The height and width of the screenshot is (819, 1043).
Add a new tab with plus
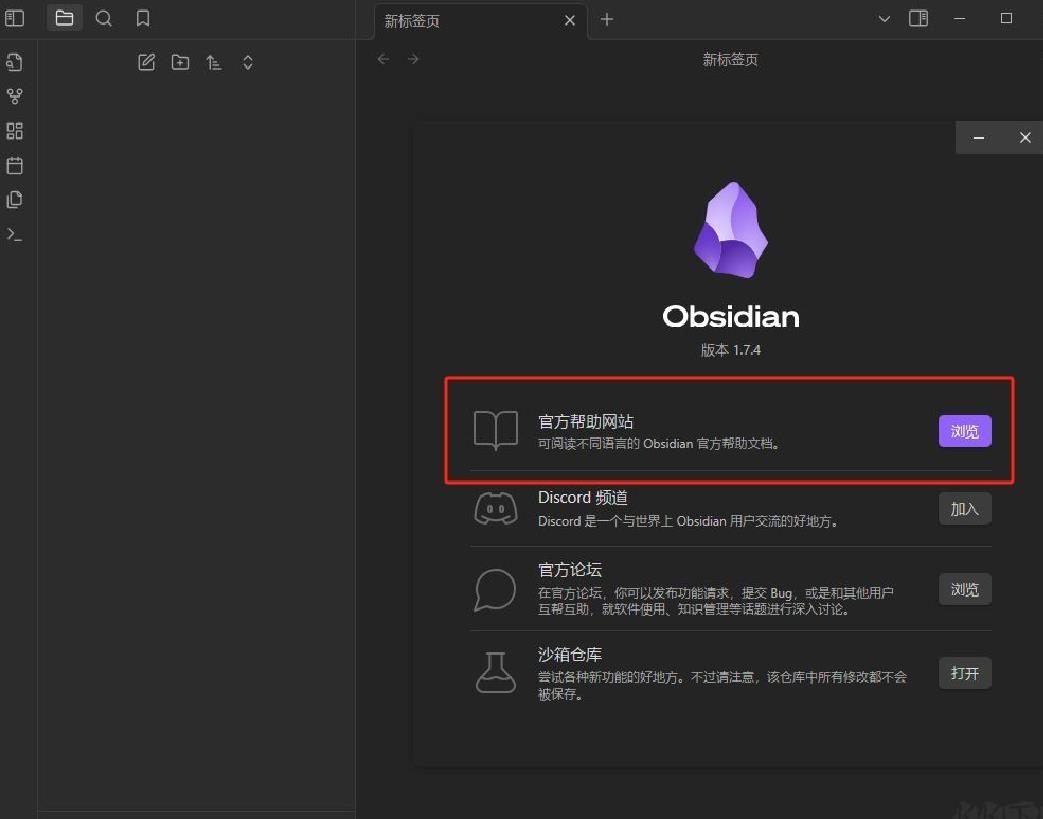pyautogui.click(x=607, y=19)
